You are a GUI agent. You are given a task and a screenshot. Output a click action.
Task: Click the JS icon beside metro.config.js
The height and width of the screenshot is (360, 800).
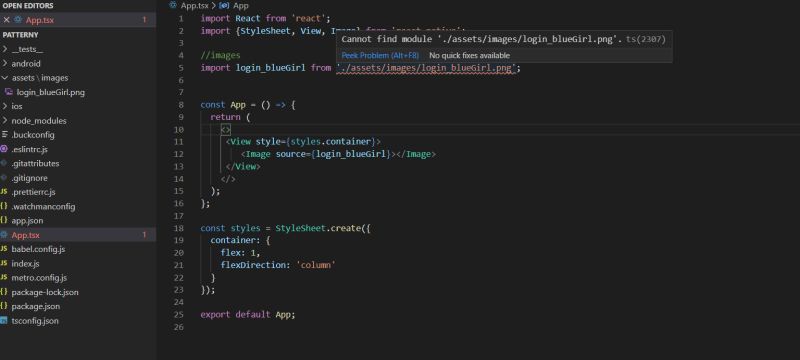pyautogui.click(x=4, y=277)
